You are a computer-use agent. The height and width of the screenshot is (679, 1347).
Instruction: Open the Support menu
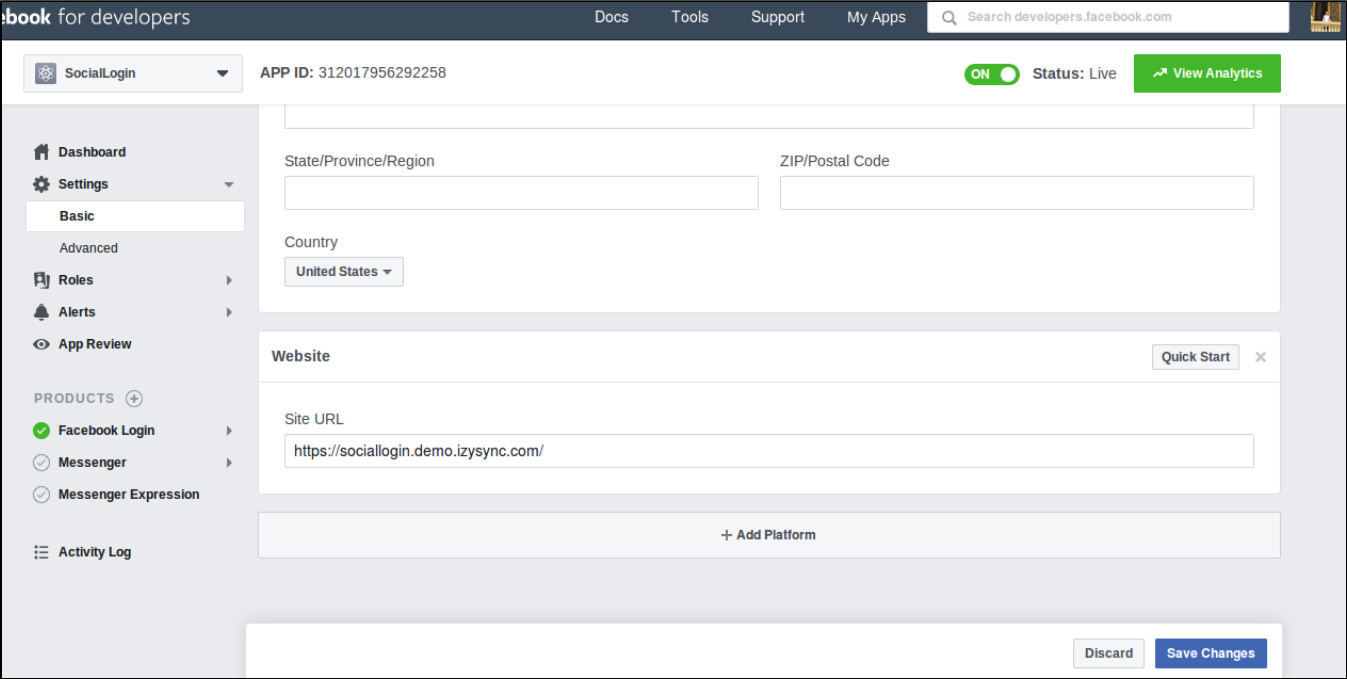[777, 17]
